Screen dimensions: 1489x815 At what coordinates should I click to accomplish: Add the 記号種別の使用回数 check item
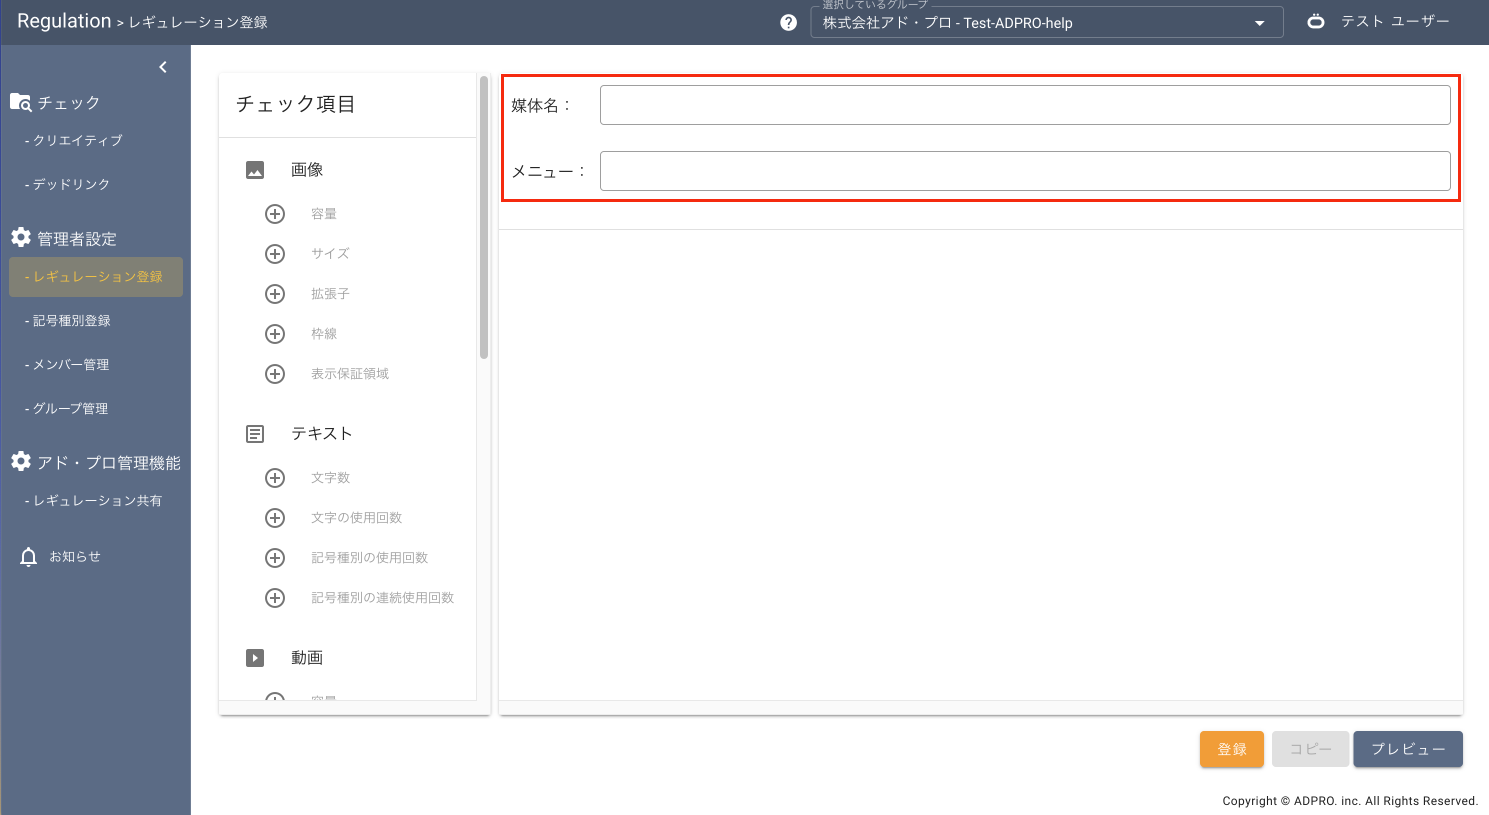click(275, 558)
